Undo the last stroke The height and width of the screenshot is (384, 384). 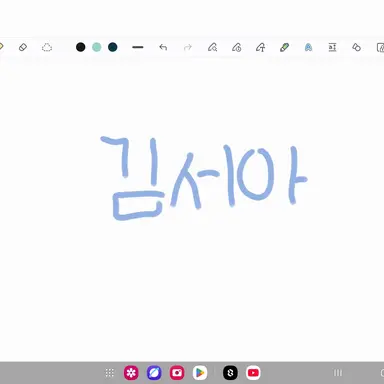pos(163,47)
